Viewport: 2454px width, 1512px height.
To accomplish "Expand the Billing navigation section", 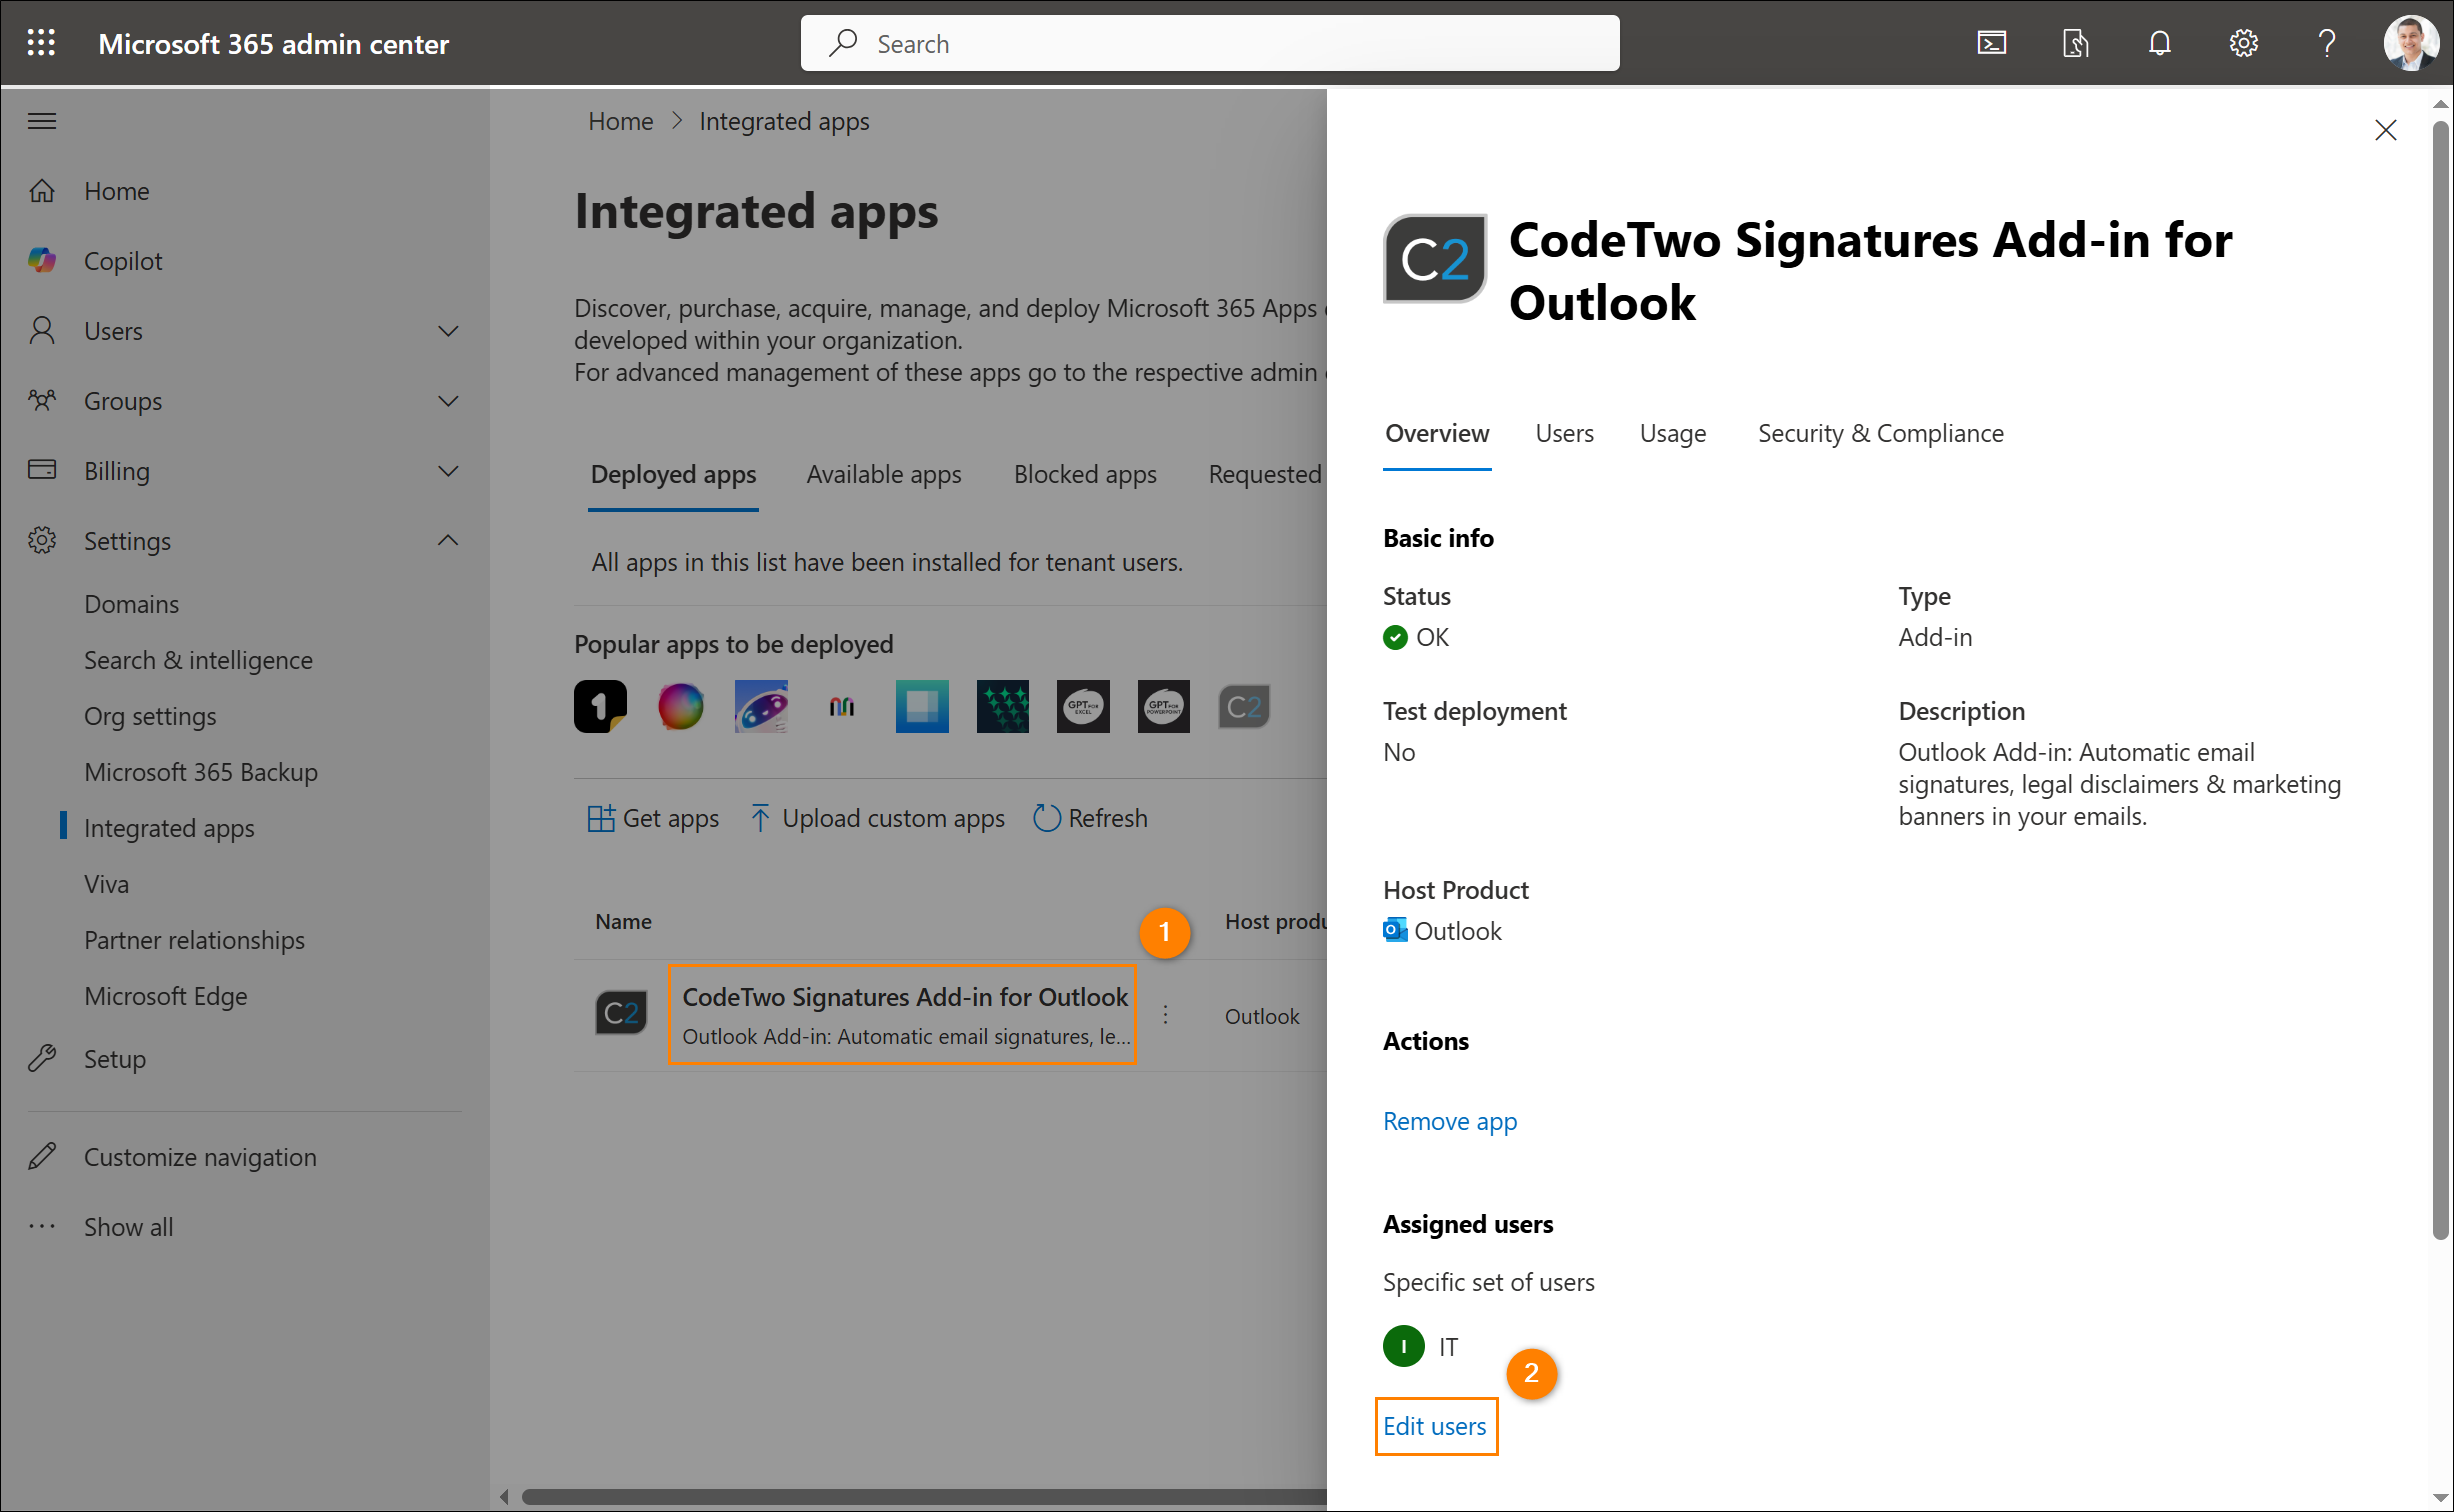I will coord(449,471).
